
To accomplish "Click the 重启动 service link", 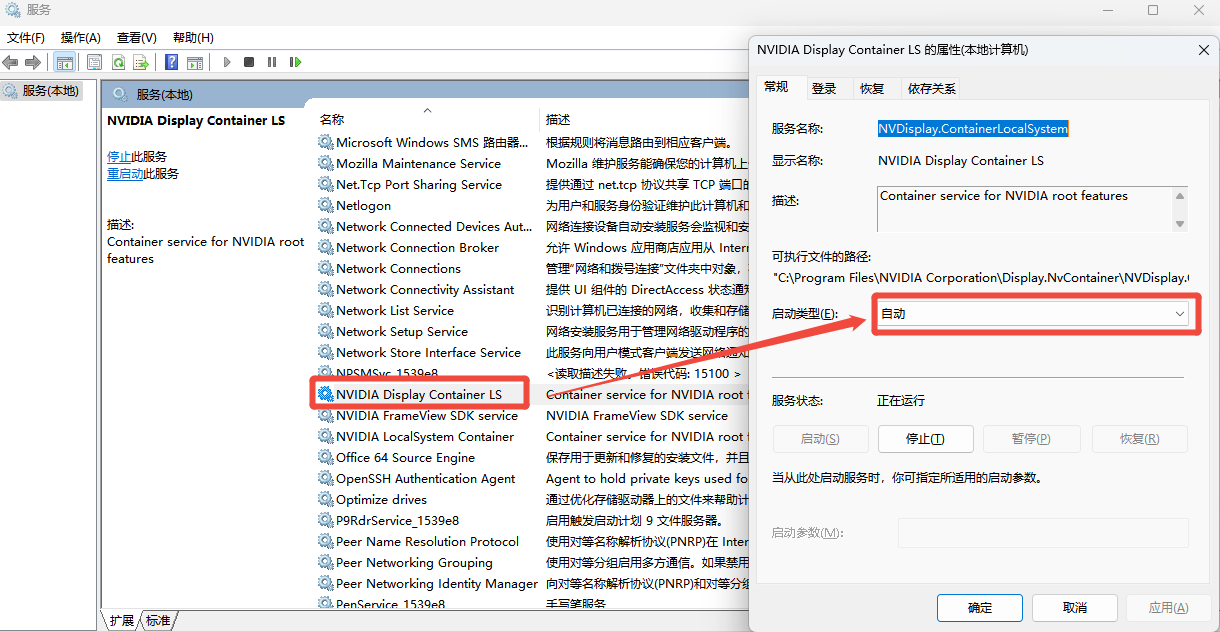I will click(125, 174).
